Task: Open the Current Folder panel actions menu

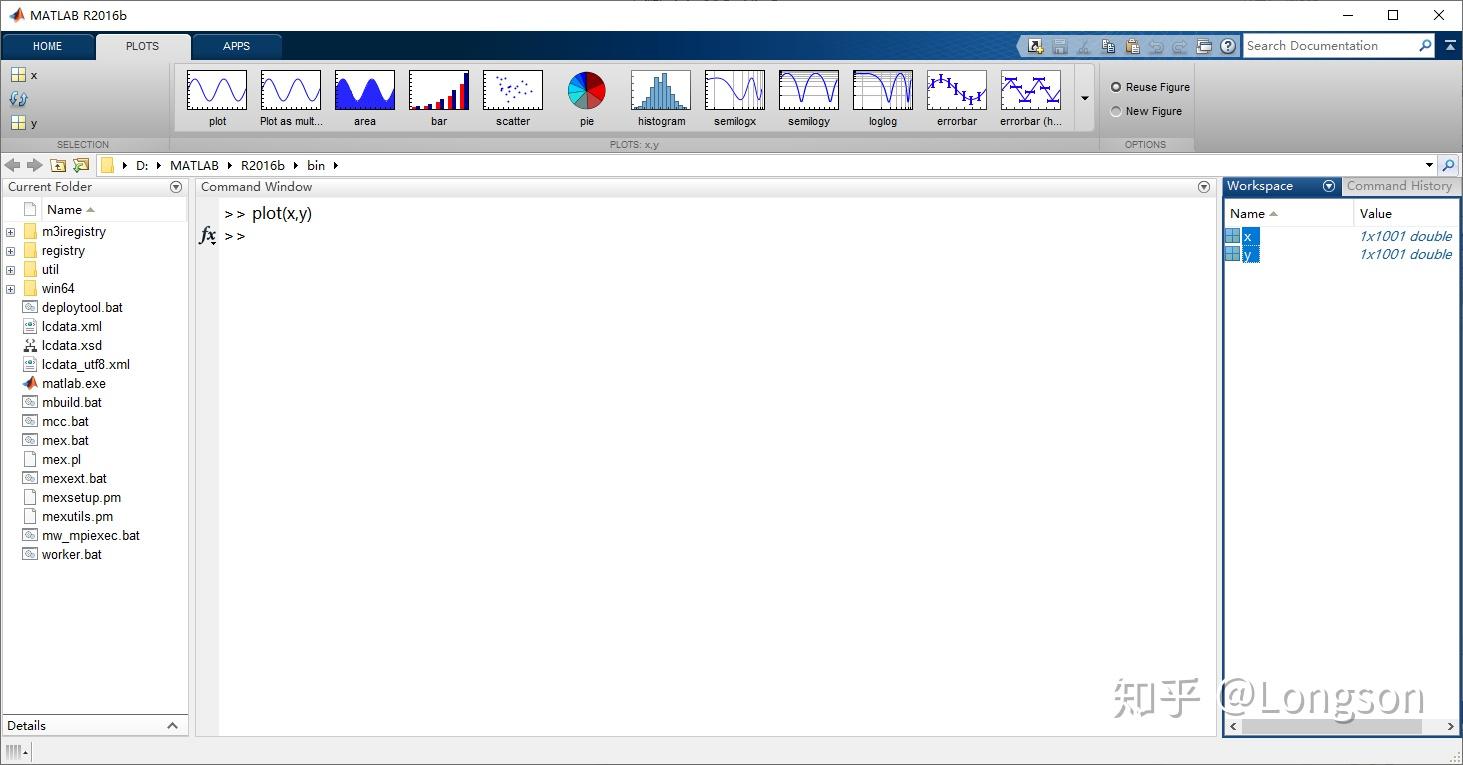Action: pyautogui.click(x=176, y=187)
